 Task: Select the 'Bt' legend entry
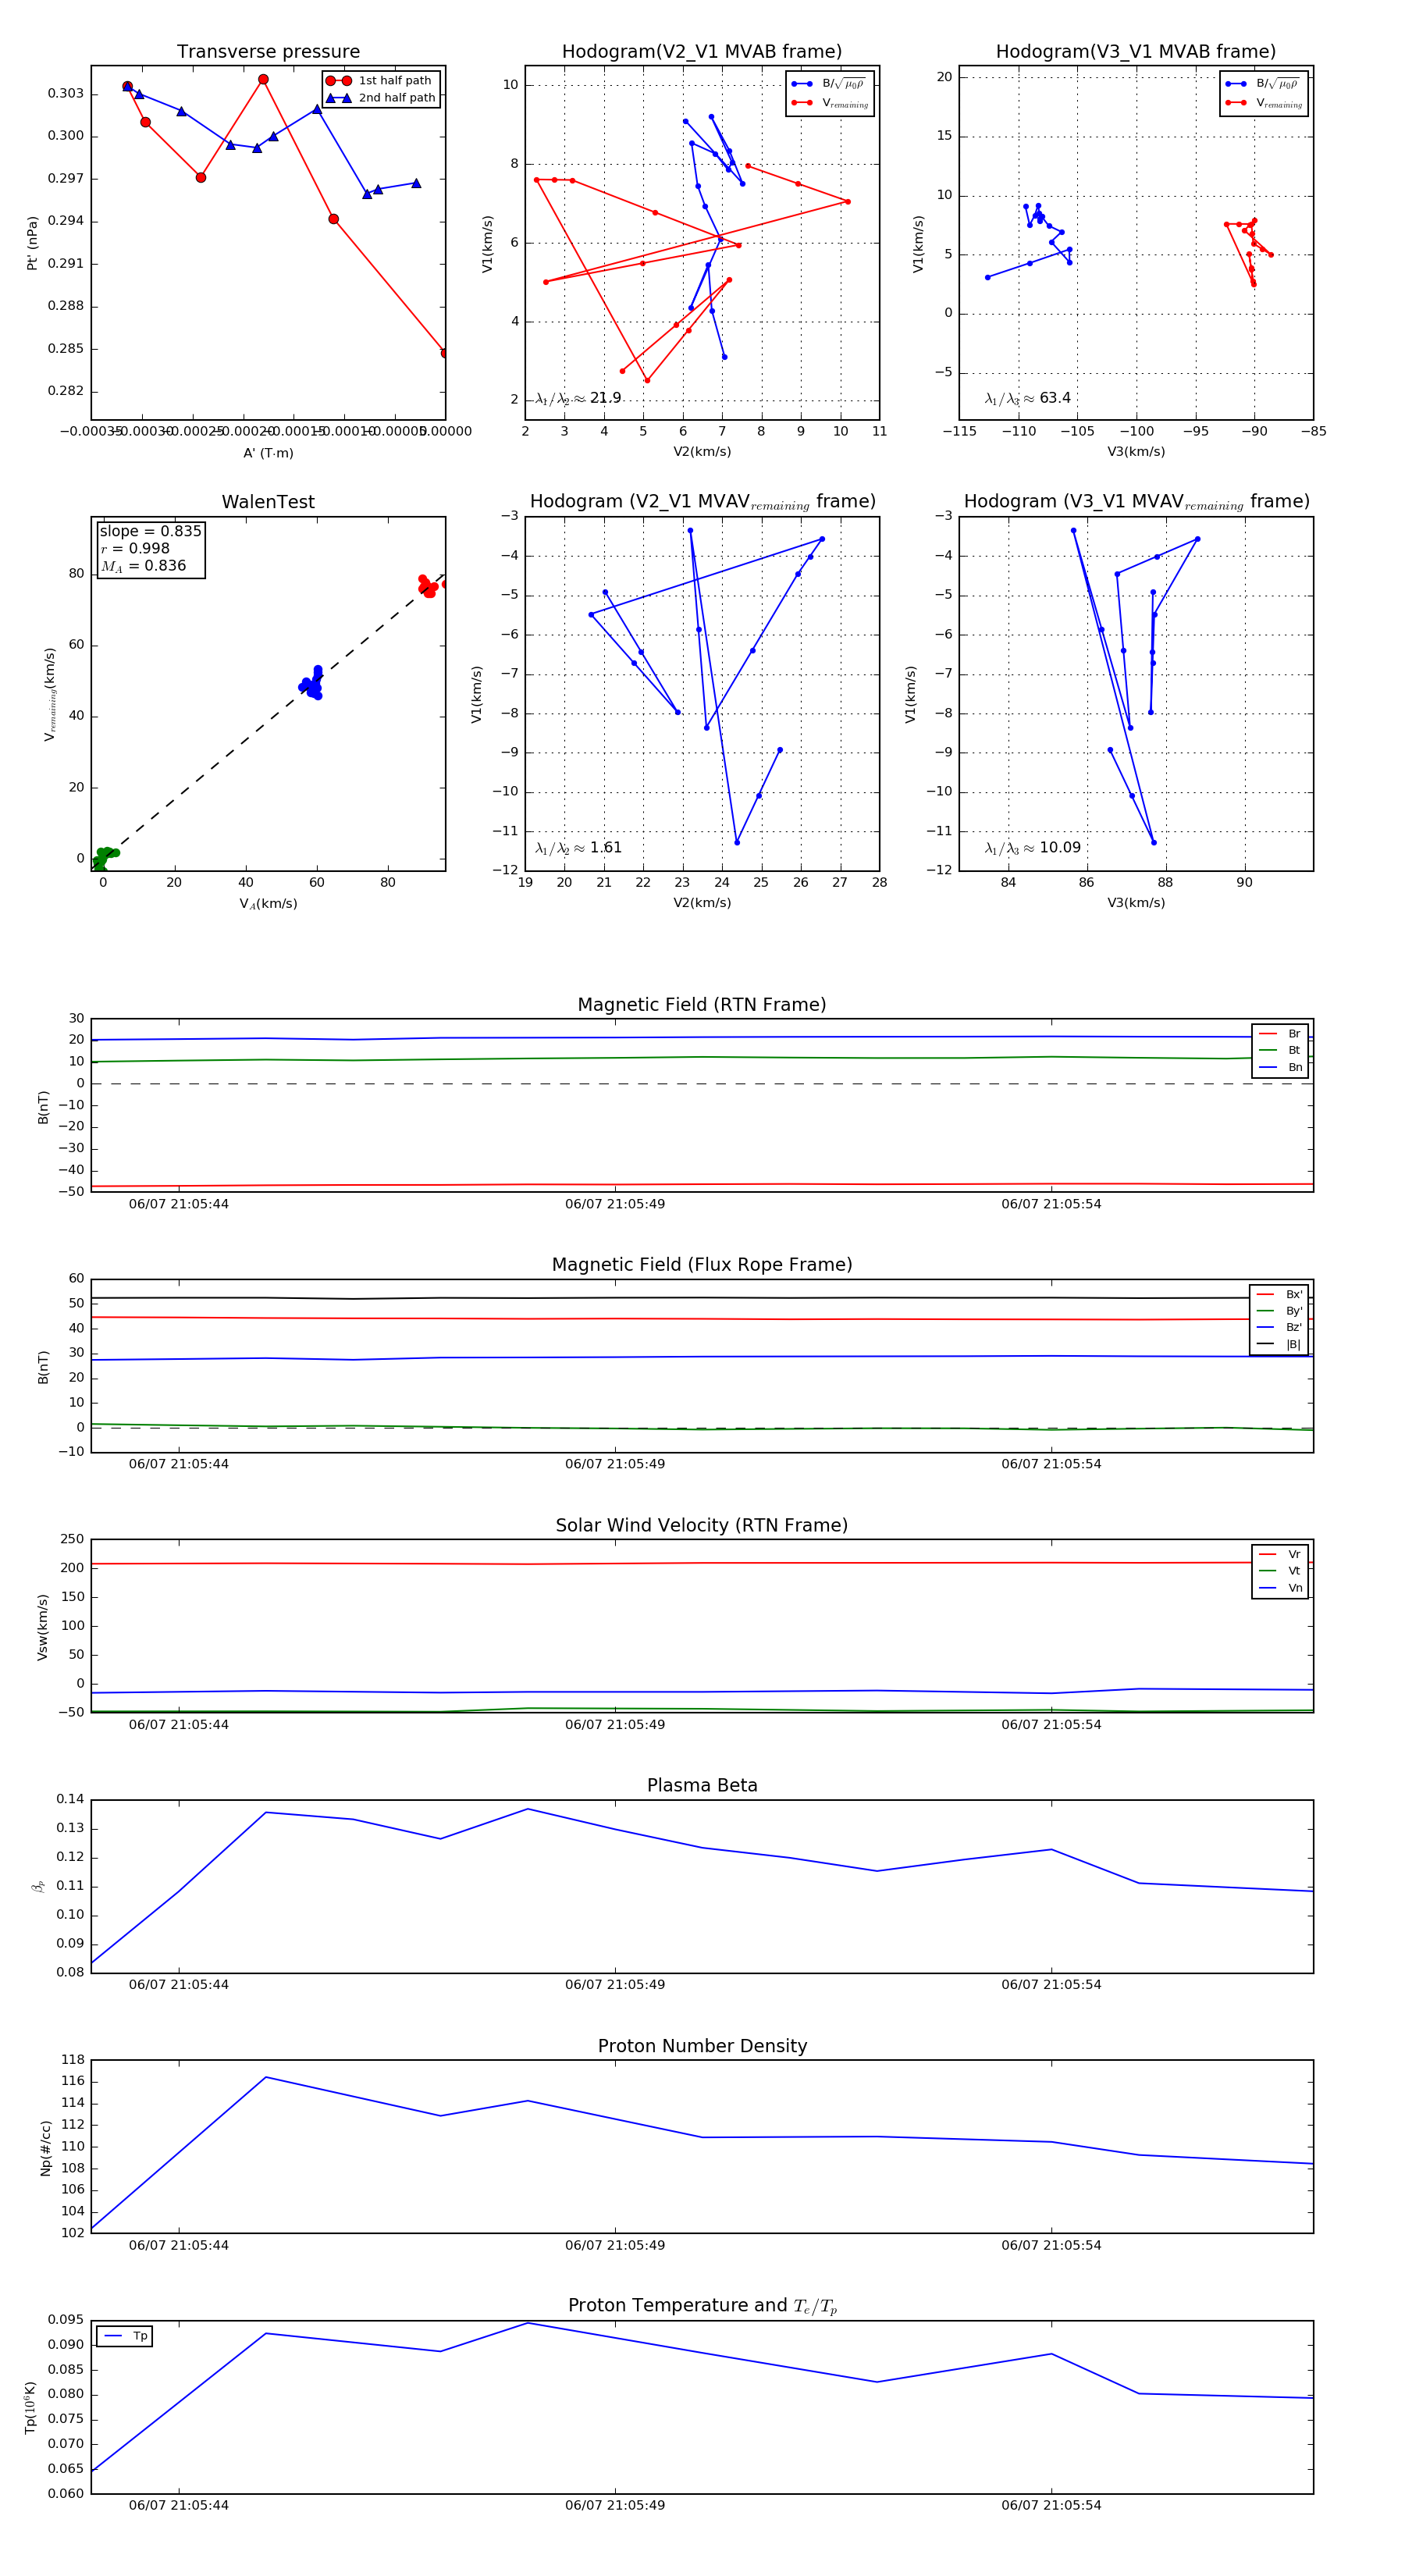[1280, 1051]
